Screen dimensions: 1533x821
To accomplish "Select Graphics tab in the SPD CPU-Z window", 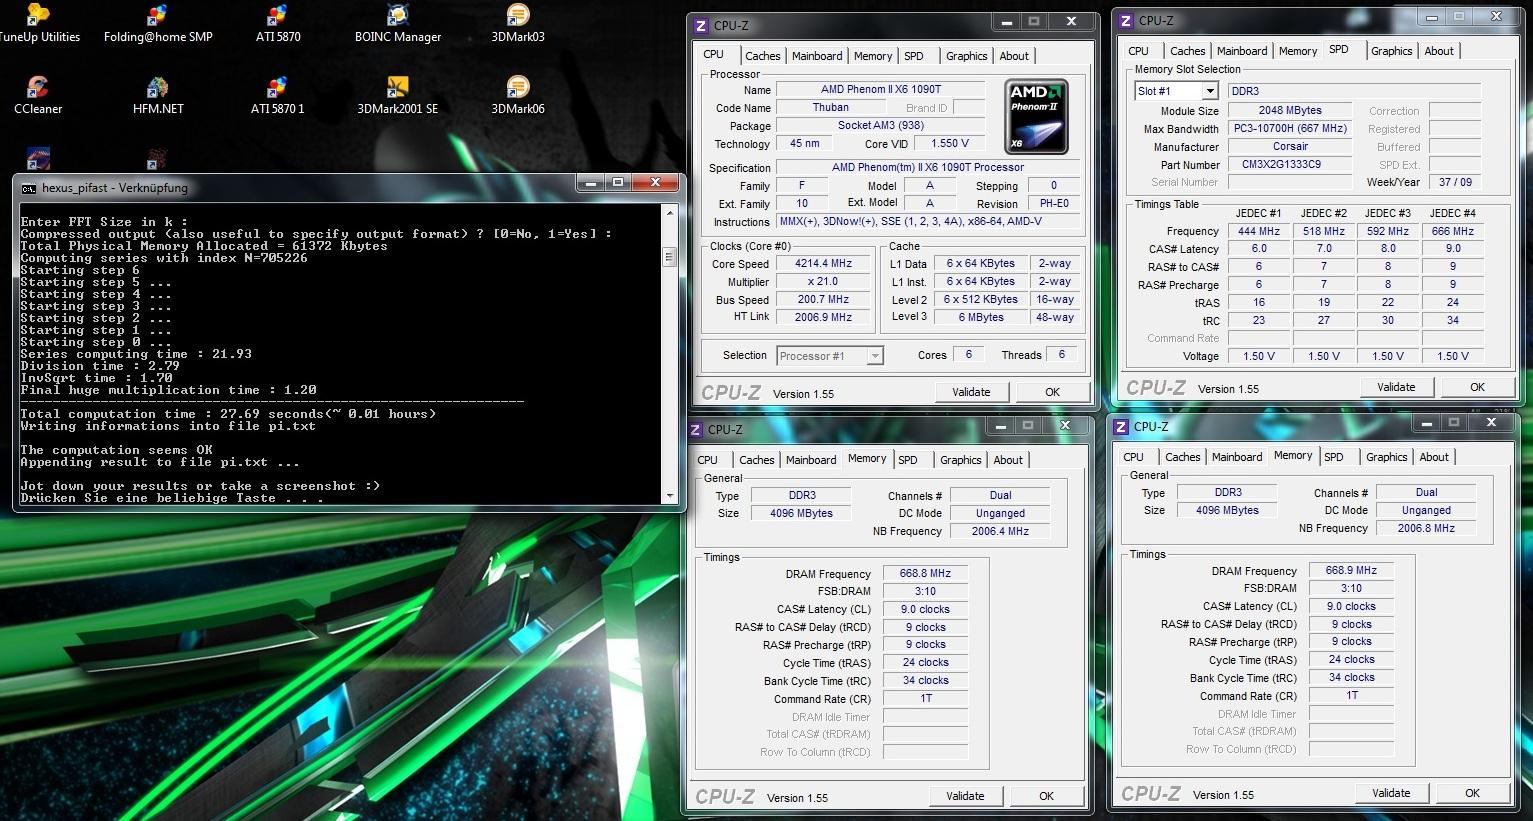I will tap(1391, 51).
